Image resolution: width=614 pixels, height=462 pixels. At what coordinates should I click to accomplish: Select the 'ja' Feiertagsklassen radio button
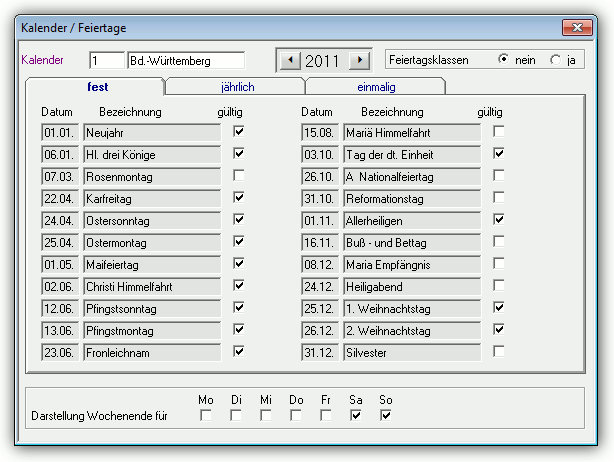pyautogui.click(x=555, y=60)
